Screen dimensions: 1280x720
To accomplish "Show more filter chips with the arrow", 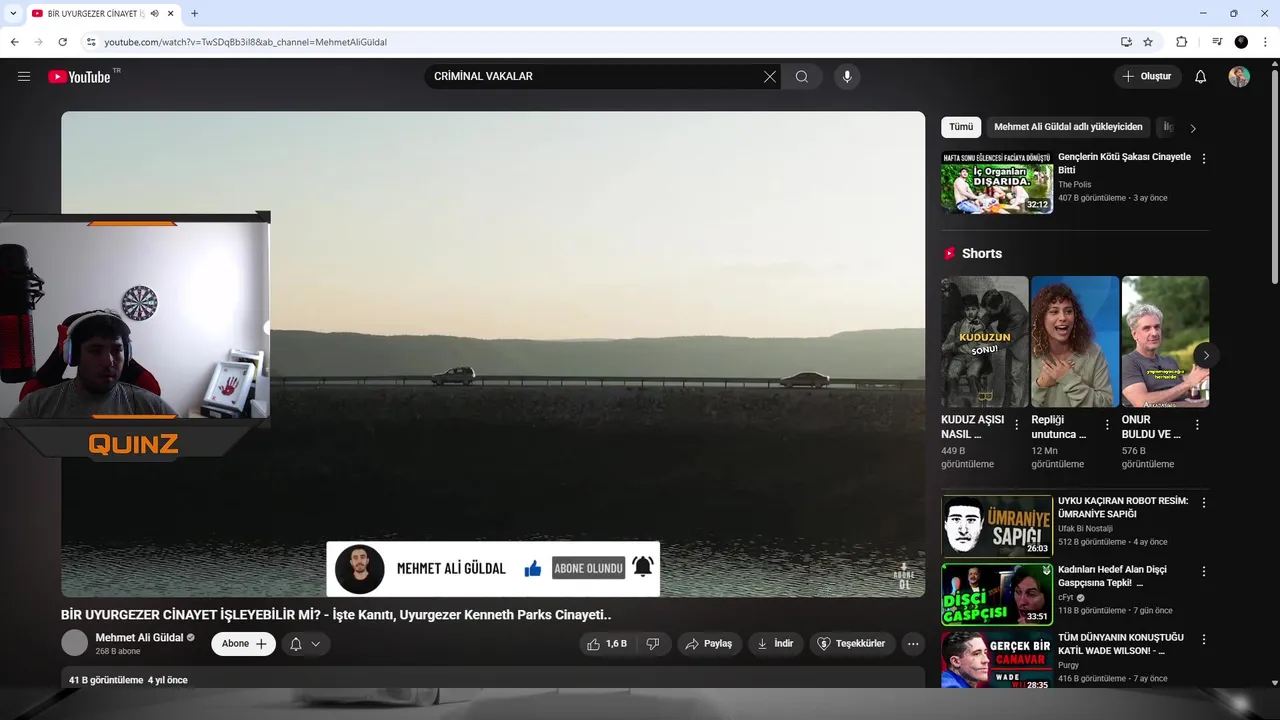I will pos(1193,128).
